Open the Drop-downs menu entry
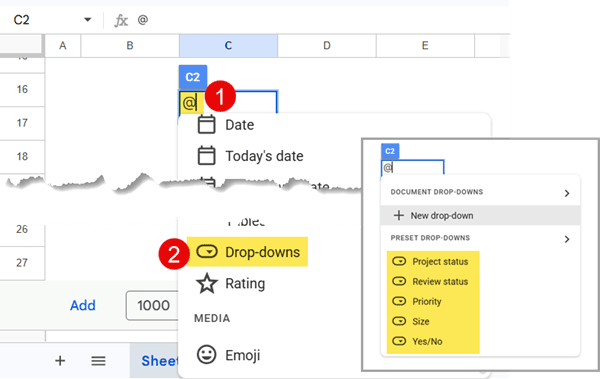The image size is (600, 379). (262, 252)
